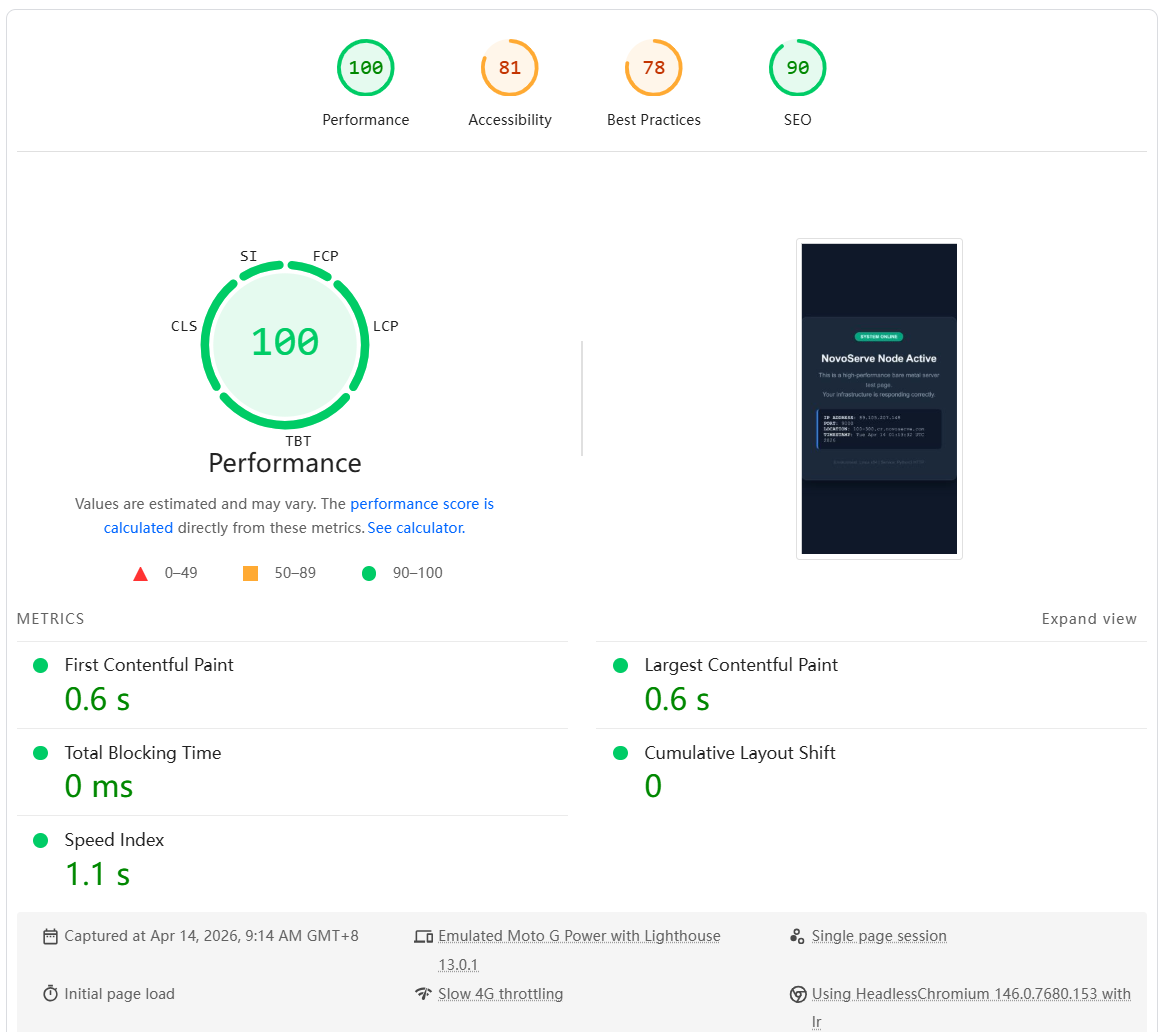Screen dimensions: 1166x1032
Task: Open the 'performance score is calculated' link
Action: pos(298,515)
